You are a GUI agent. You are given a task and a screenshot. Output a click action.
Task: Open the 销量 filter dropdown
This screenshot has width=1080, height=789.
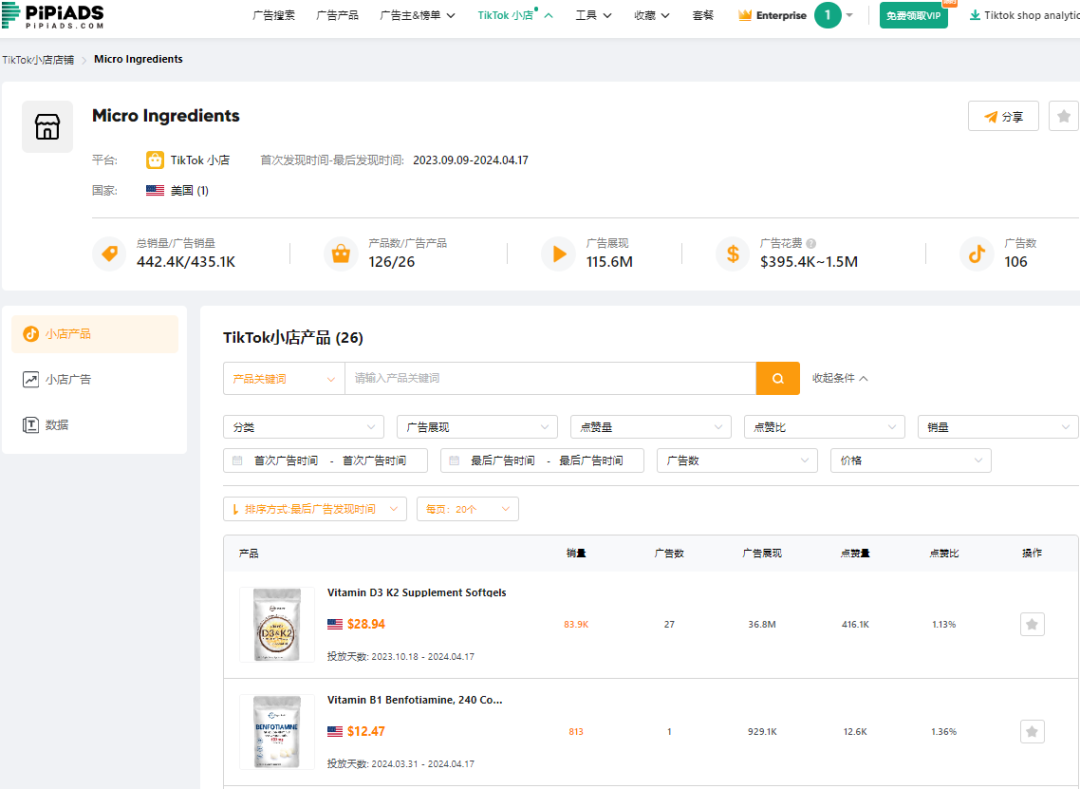[998, 427]
